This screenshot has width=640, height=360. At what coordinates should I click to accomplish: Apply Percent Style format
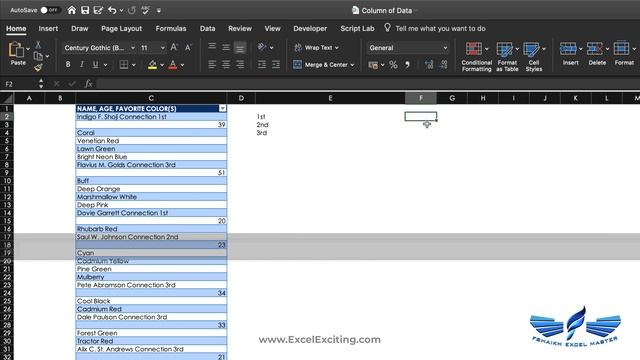point(393,65)
